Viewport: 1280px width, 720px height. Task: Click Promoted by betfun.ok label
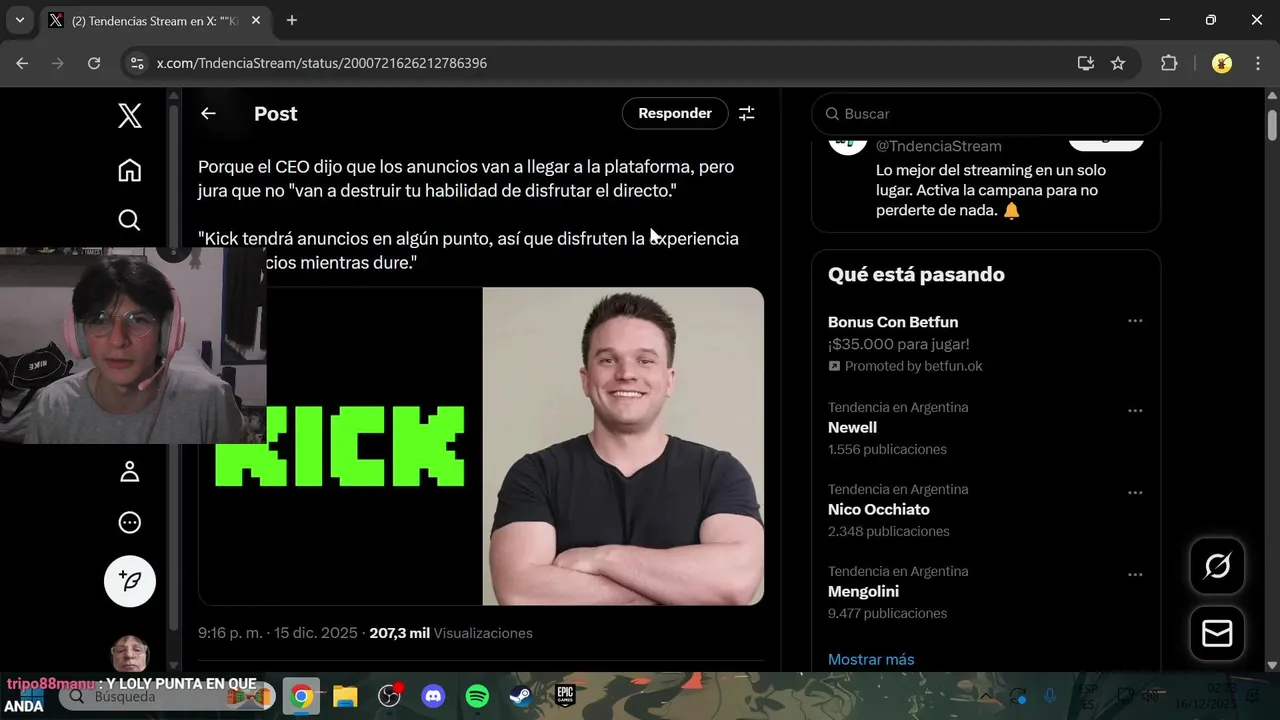[905, 366]
